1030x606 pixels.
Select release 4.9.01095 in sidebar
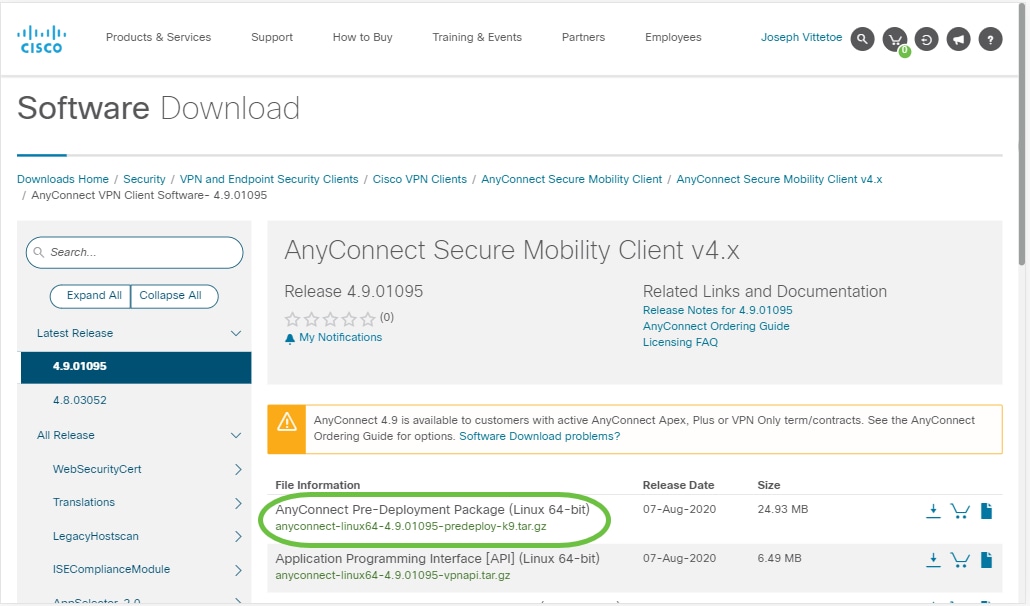(136, 367)
